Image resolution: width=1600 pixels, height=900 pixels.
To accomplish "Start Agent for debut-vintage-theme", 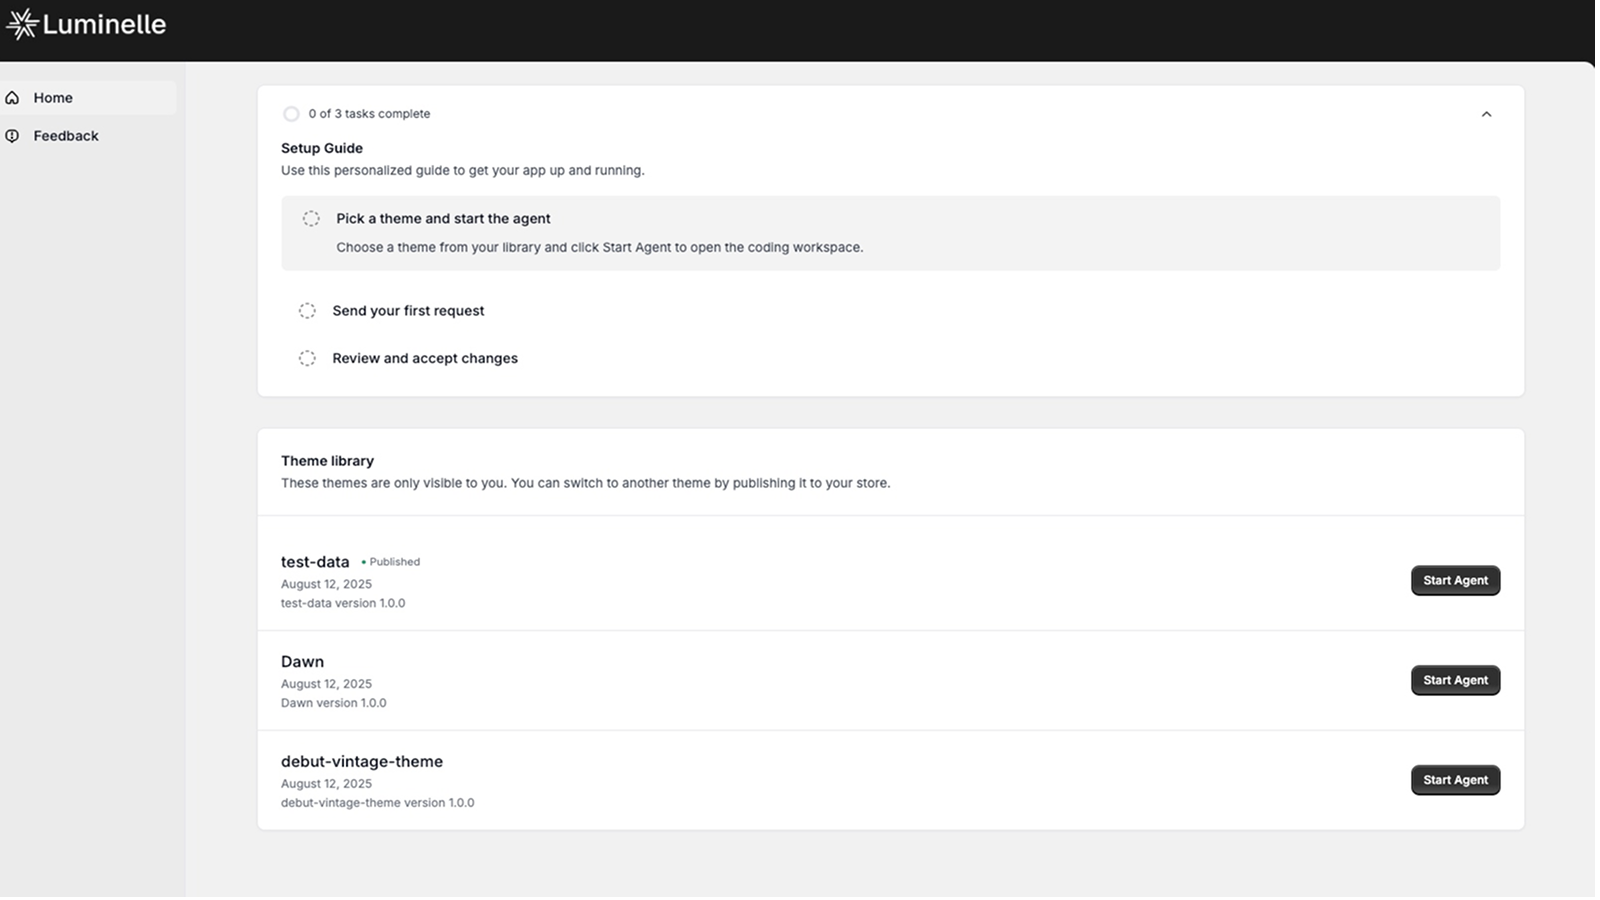I will [1455, 780].
